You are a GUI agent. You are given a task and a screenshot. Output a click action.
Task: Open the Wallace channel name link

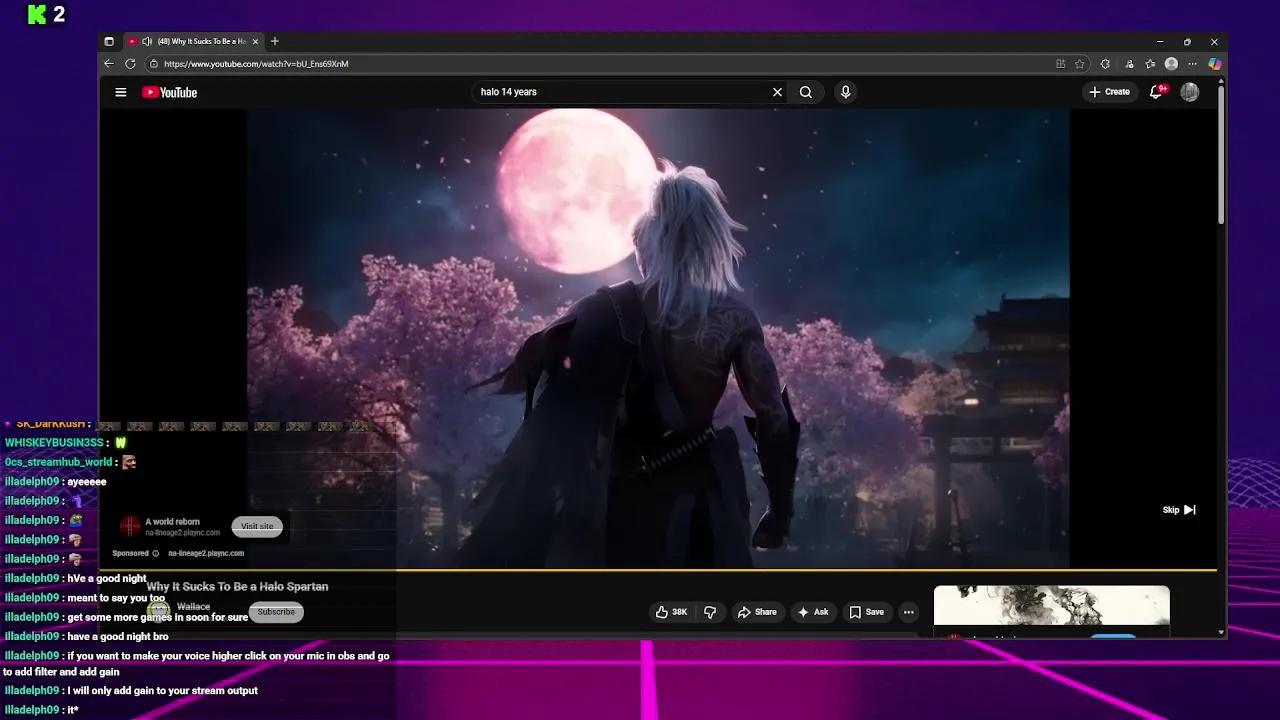click(193, 607)
